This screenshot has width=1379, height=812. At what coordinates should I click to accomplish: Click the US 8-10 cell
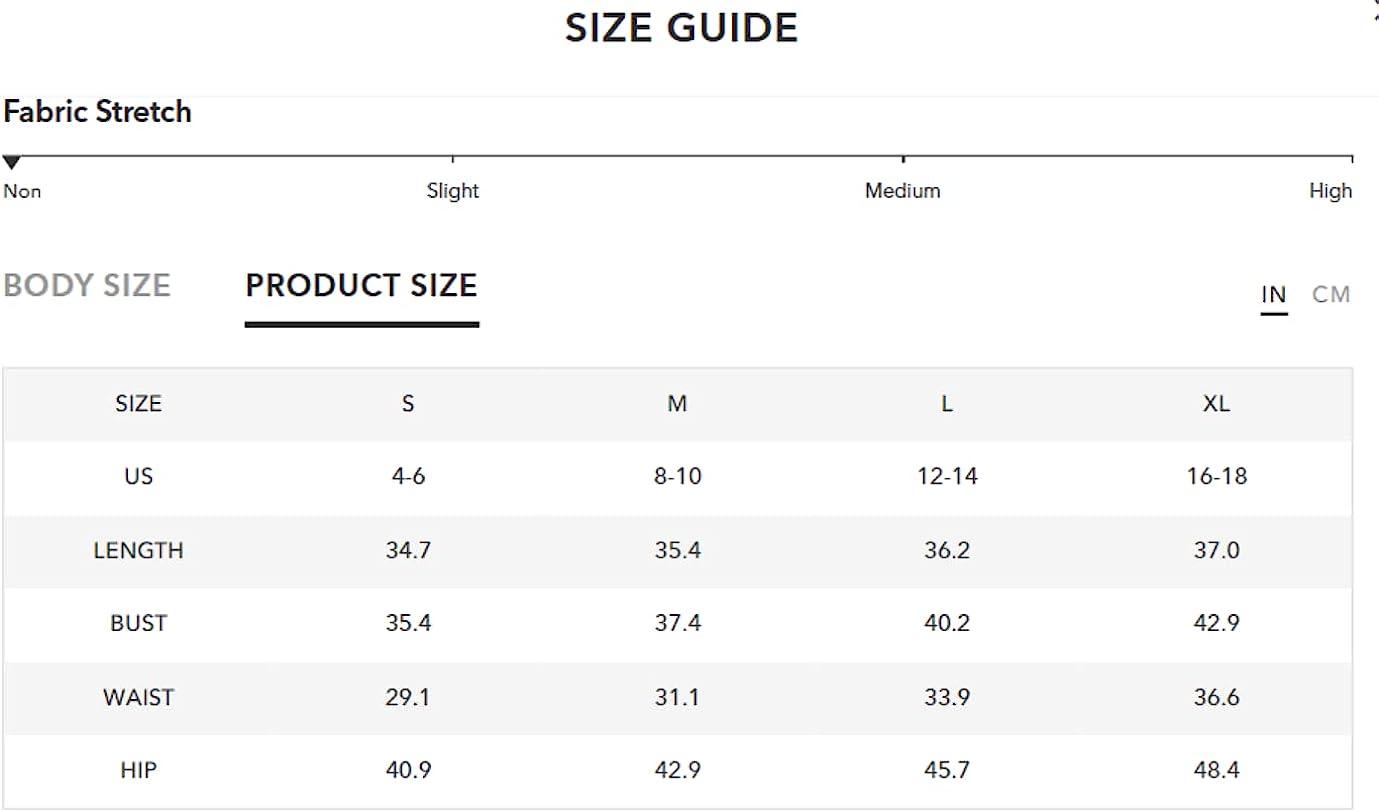pyautogui.click(x=677, y=476)
